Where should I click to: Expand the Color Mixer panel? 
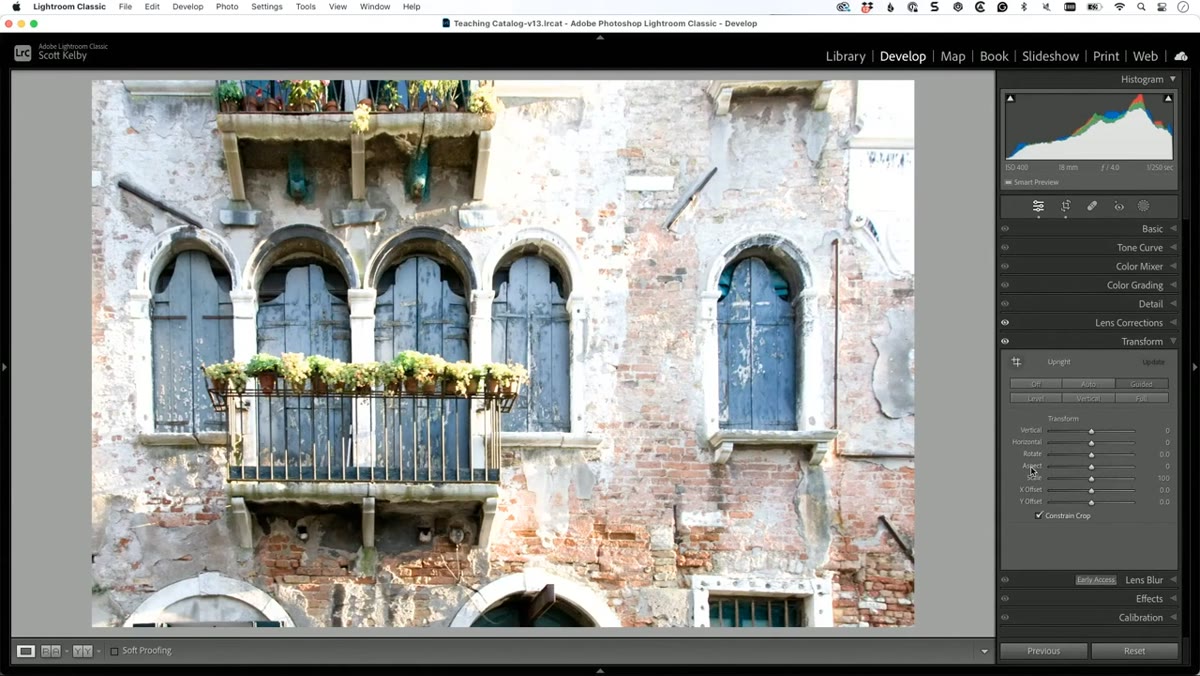point(1173,266)
